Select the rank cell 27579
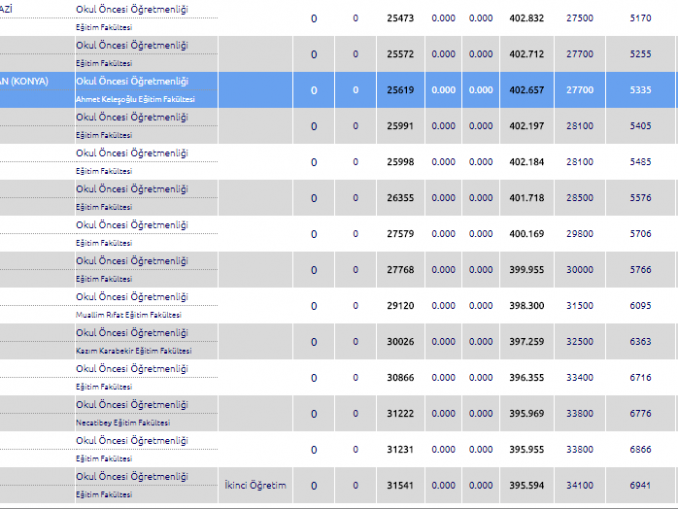This screenshot has height=509, width=678. (x=400, y=234)
